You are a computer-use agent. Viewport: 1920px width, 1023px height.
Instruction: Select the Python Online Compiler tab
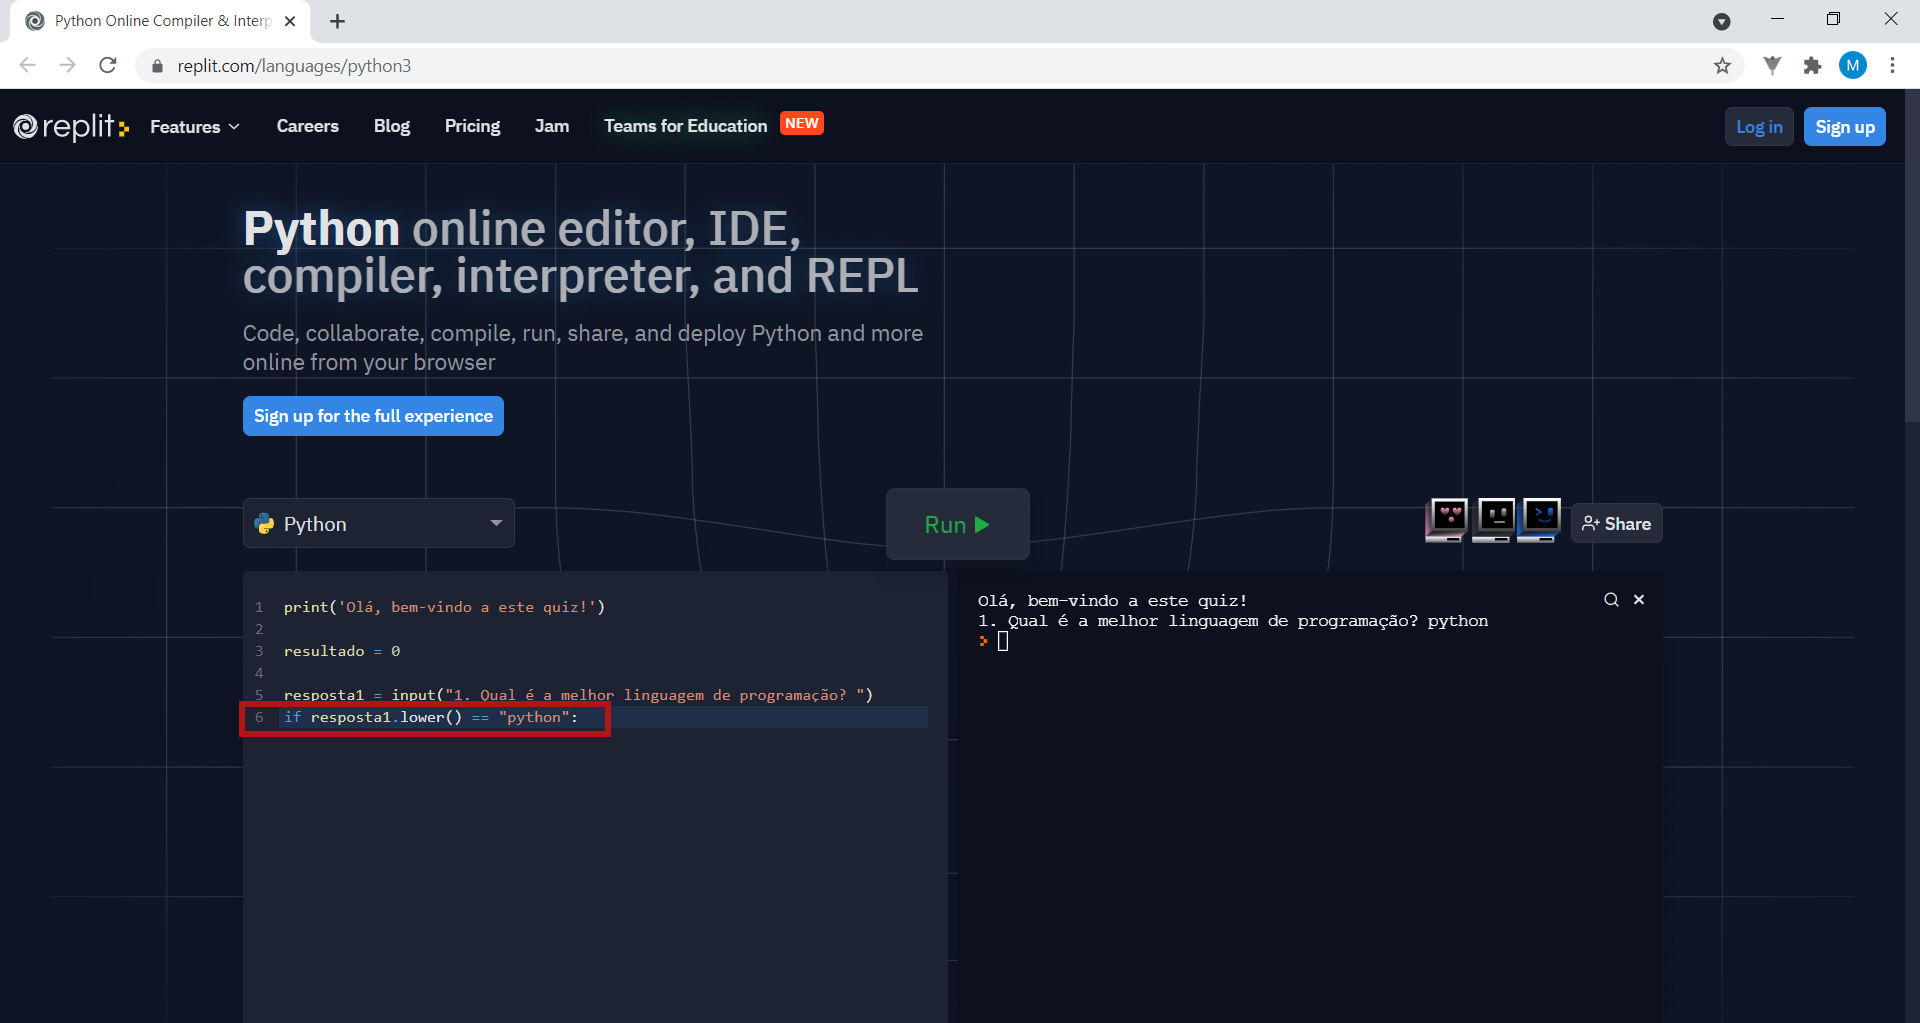160,21
